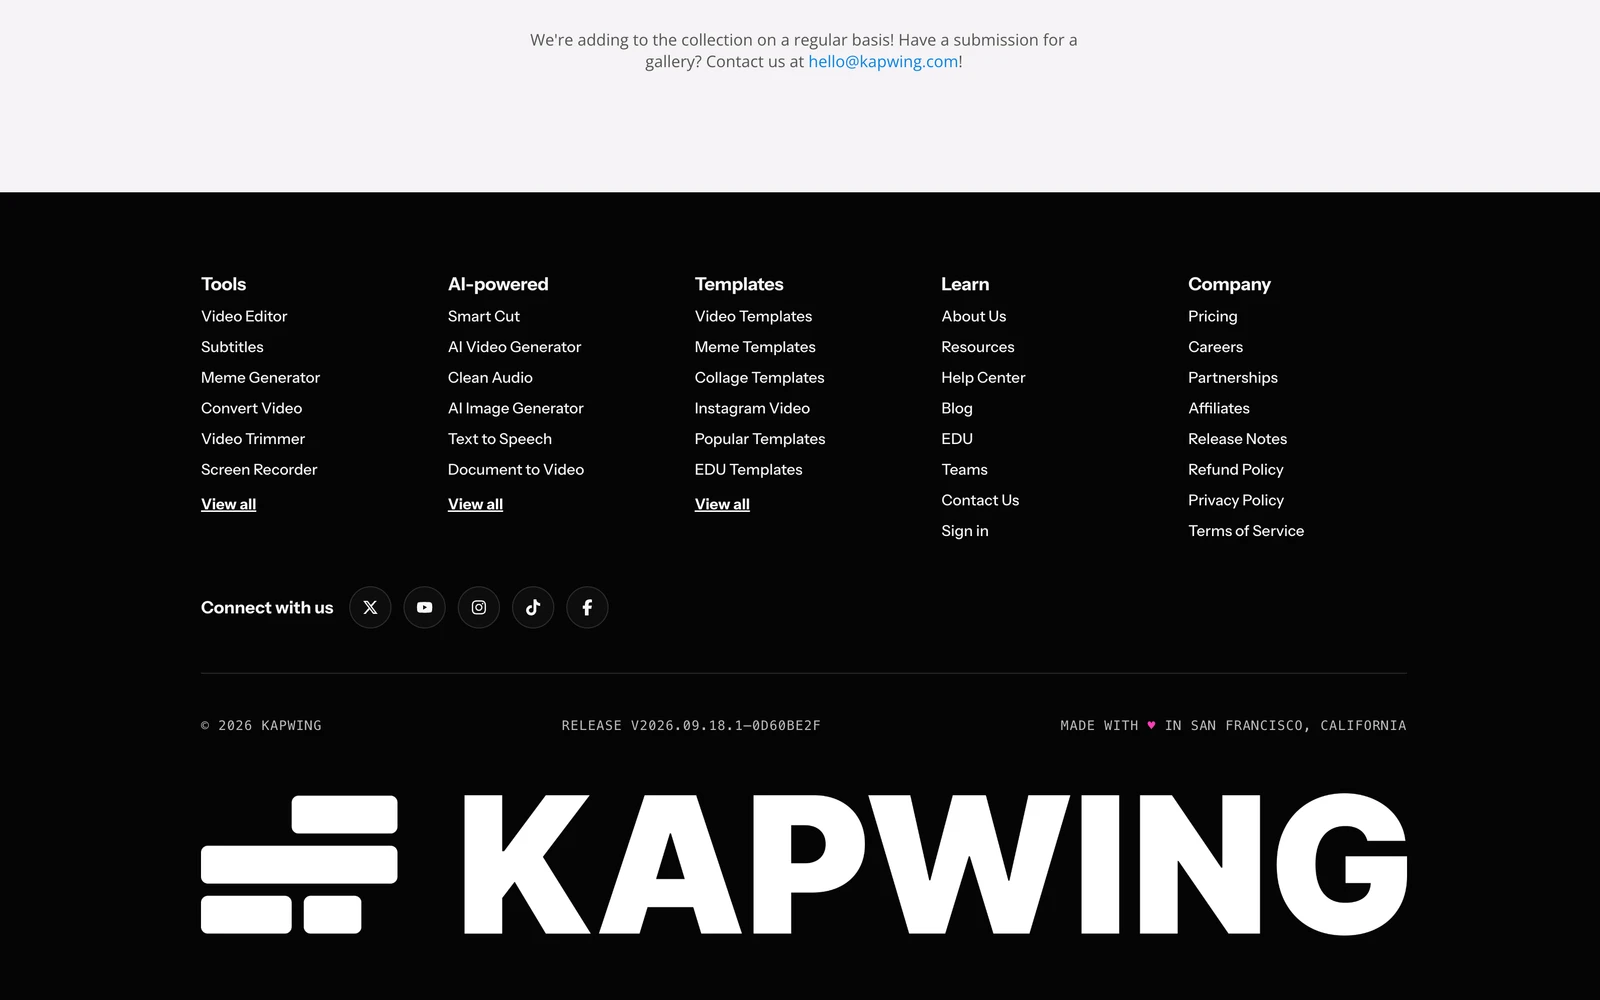Image resolution: width=1600 pixels, height=1000 pixels.
Task: Open the Video Trimmer link
Action: coord(253,439)
